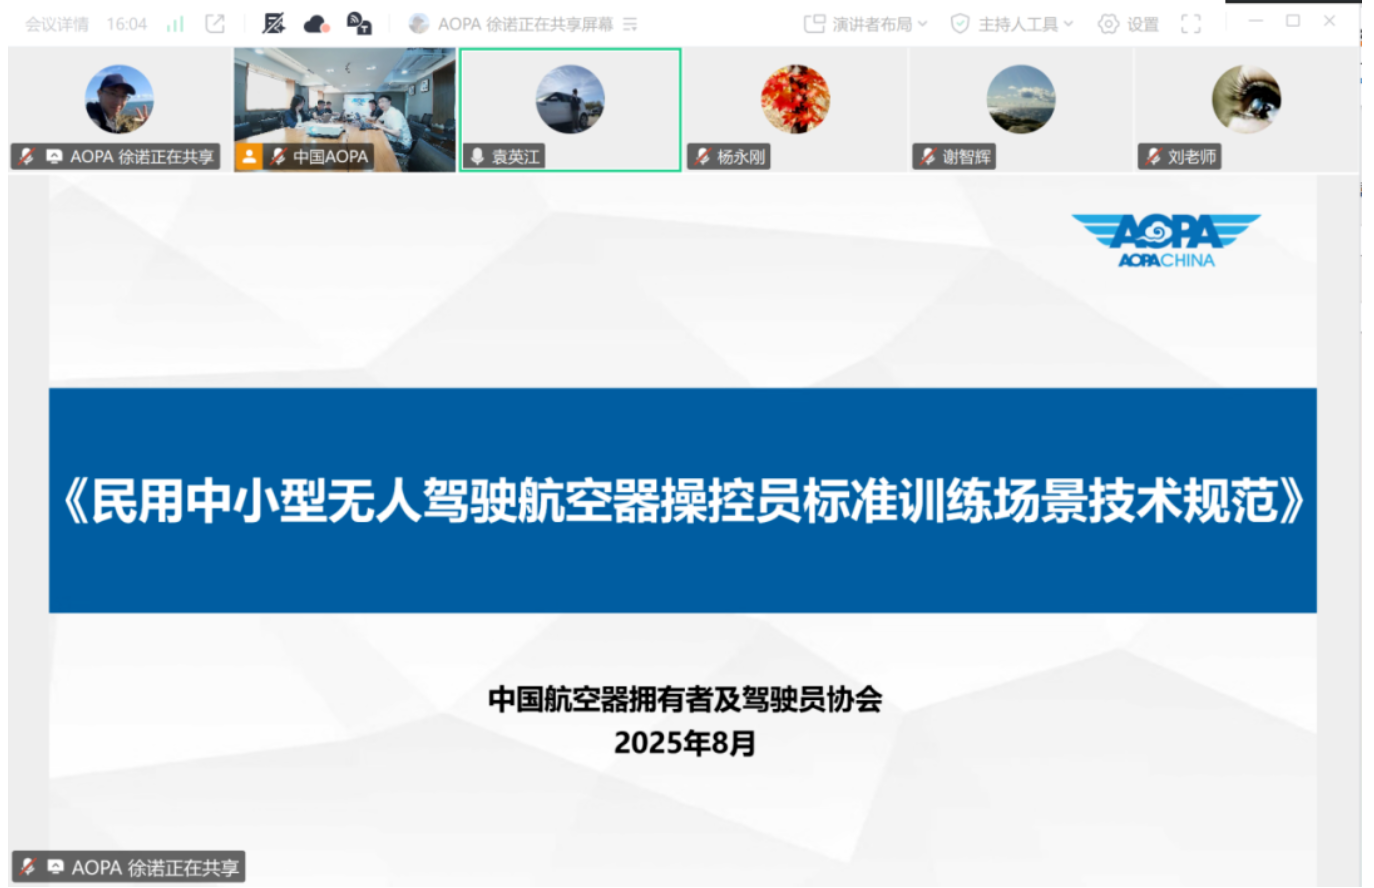This screenshot has height=888, width=1374.
Task: Click screen-share icon on top 'AOPA 徐诺正在共享' tile
Action: 54,157
